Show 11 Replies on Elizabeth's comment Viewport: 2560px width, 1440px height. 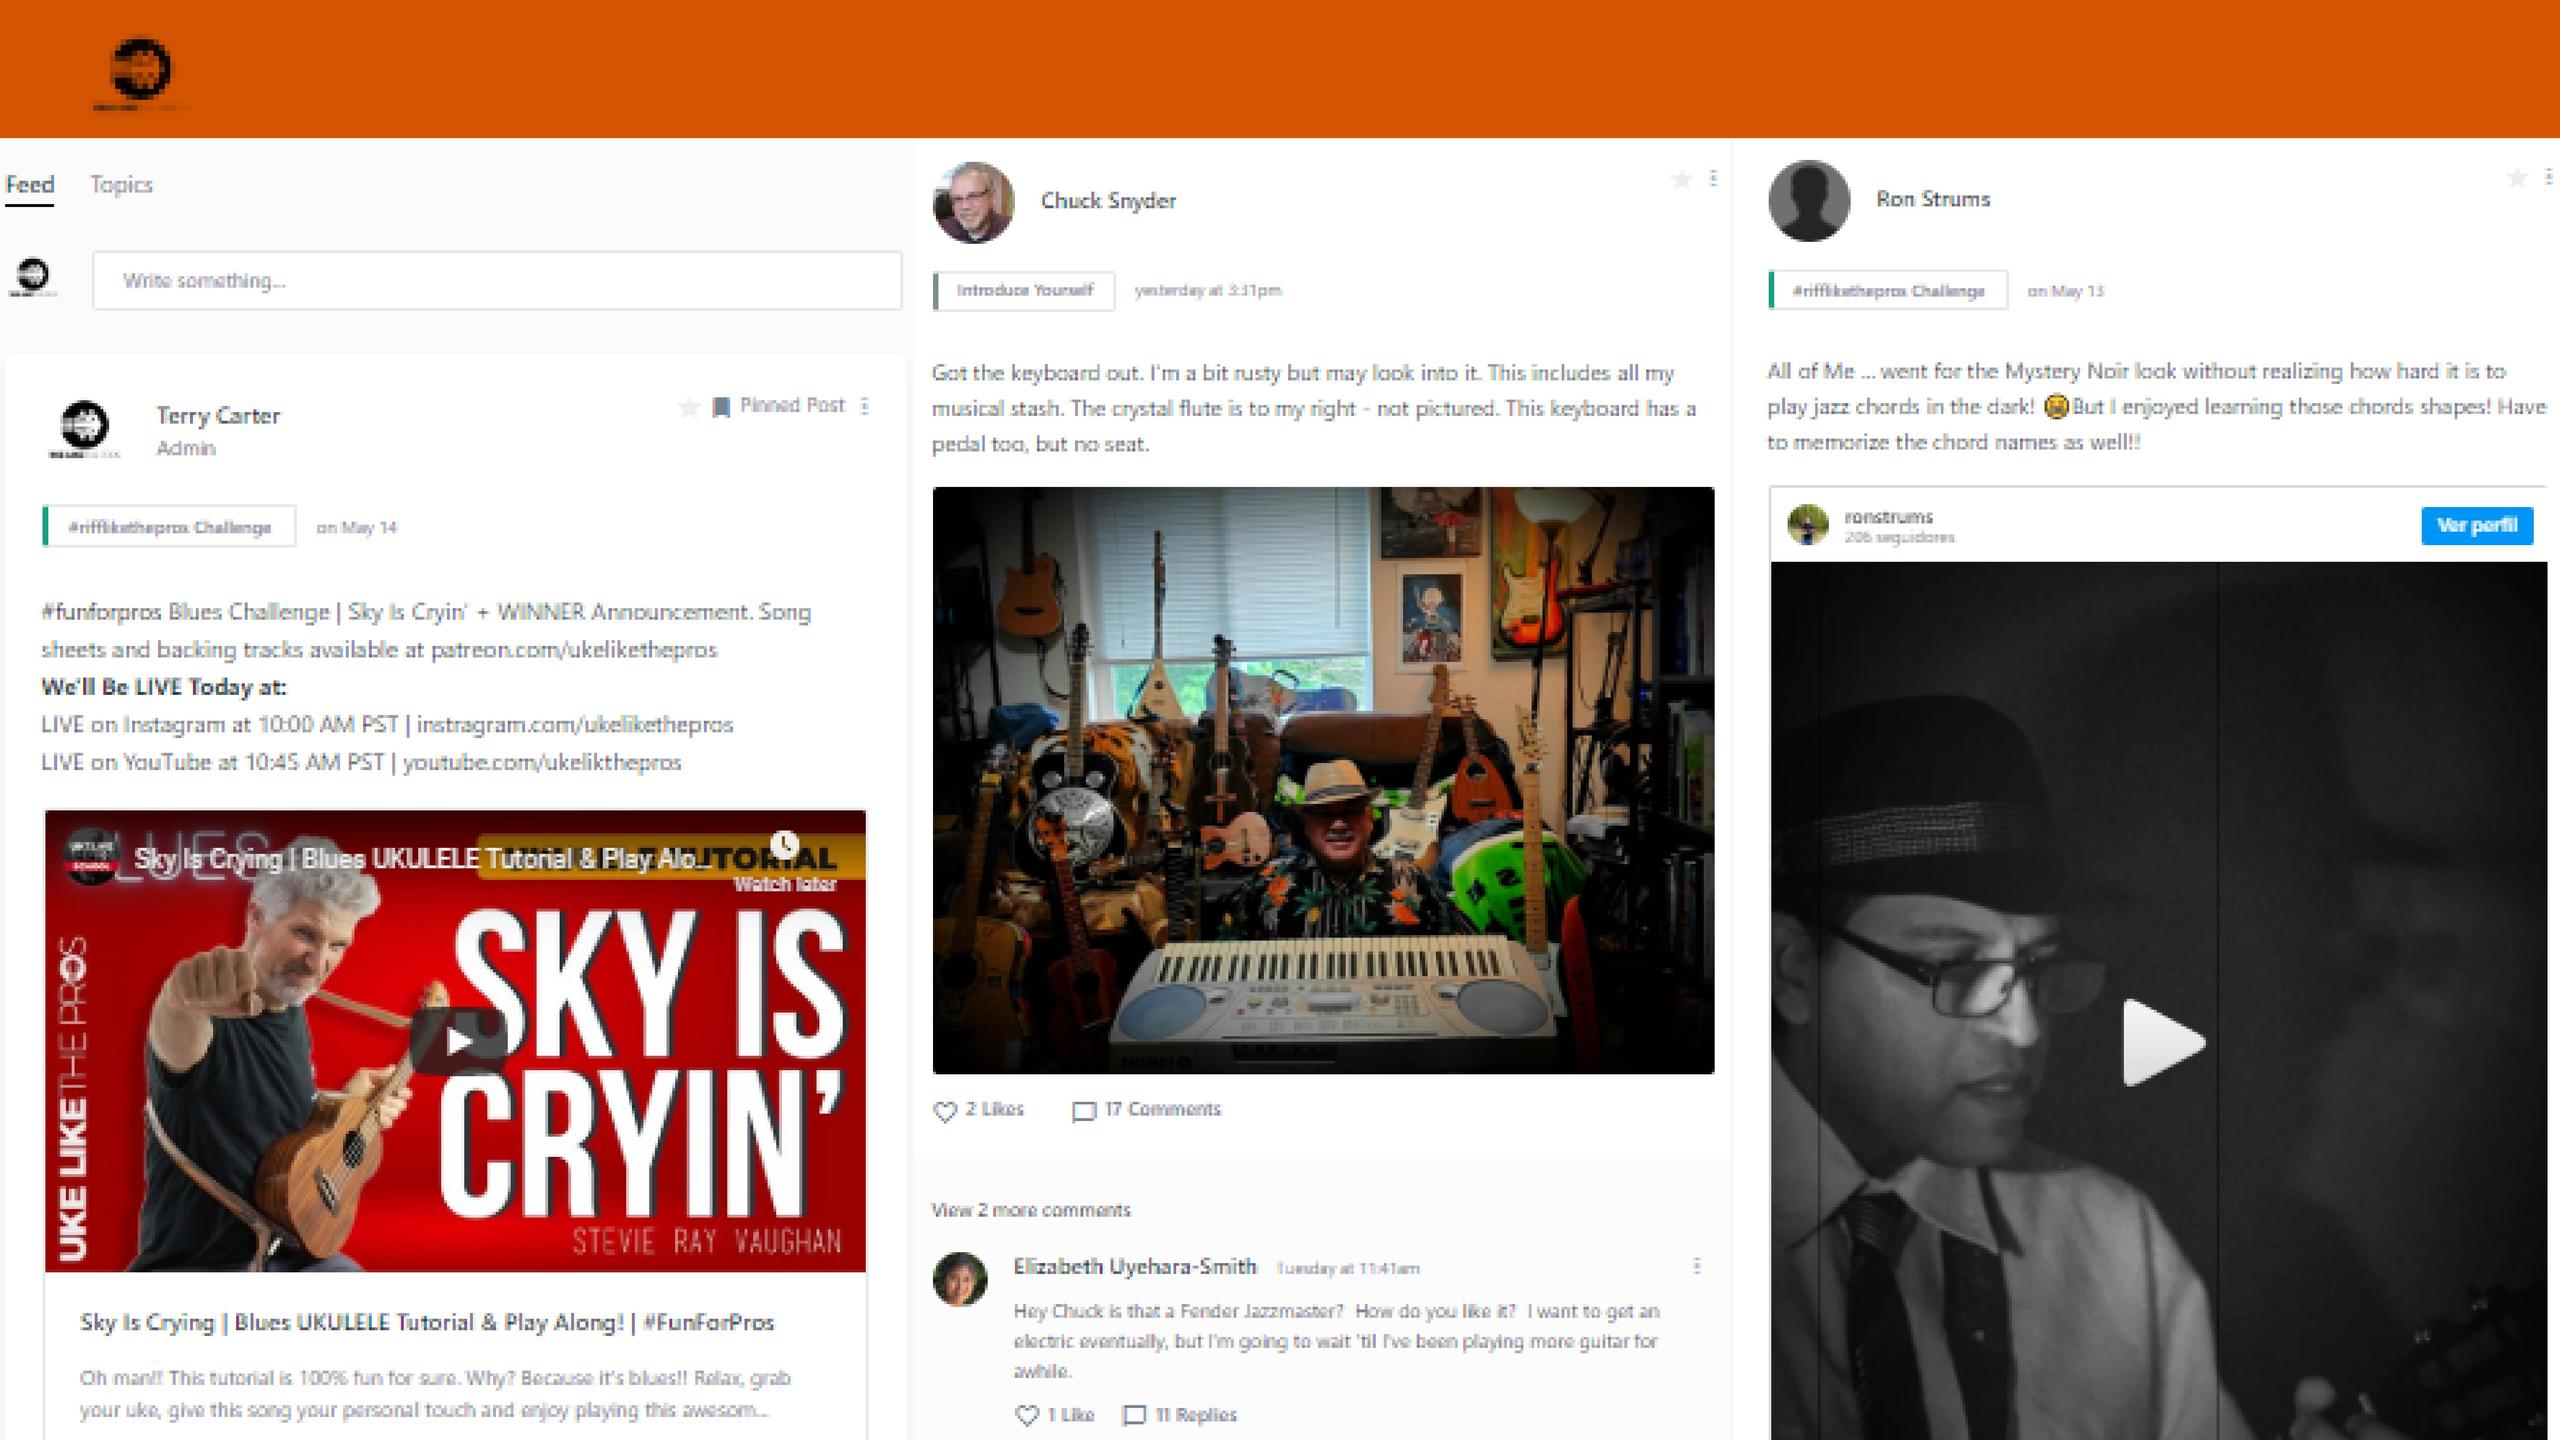coord(1181,1415)
